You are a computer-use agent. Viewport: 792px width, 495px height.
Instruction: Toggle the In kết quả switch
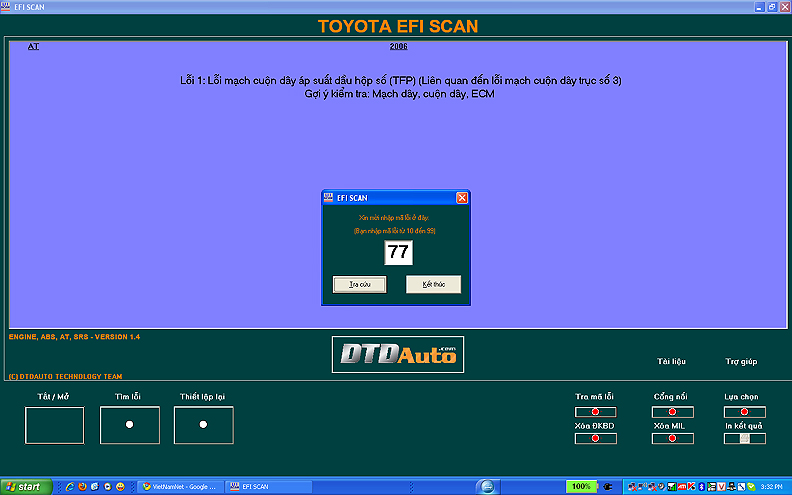745,438
